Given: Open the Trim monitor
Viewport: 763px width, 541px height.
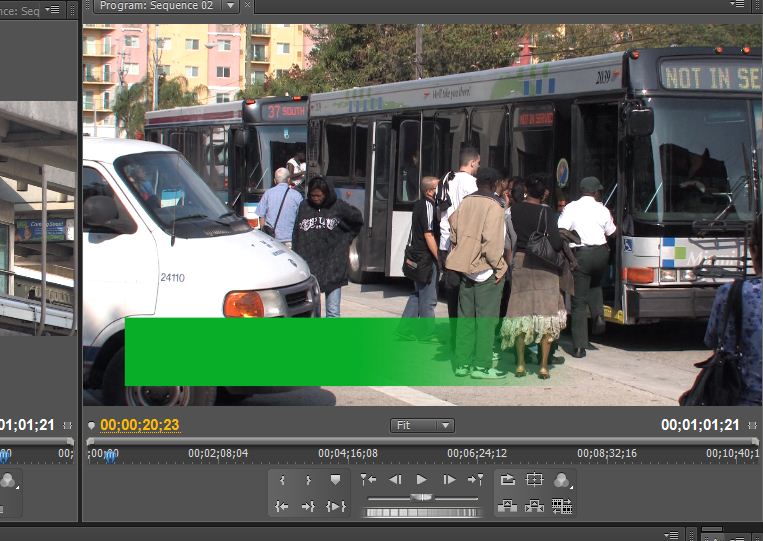Looking at the screenshot, I should pyautogui.click(x=562, y=506).
